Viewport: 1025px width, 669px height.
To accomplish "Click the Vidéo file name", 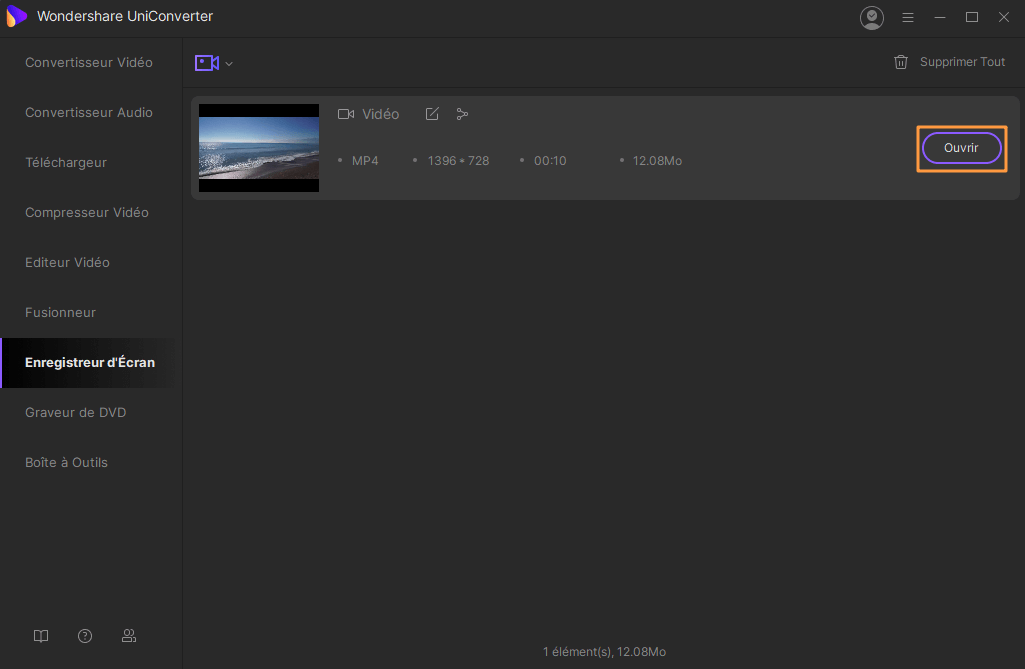I will (x=380, y=114).
